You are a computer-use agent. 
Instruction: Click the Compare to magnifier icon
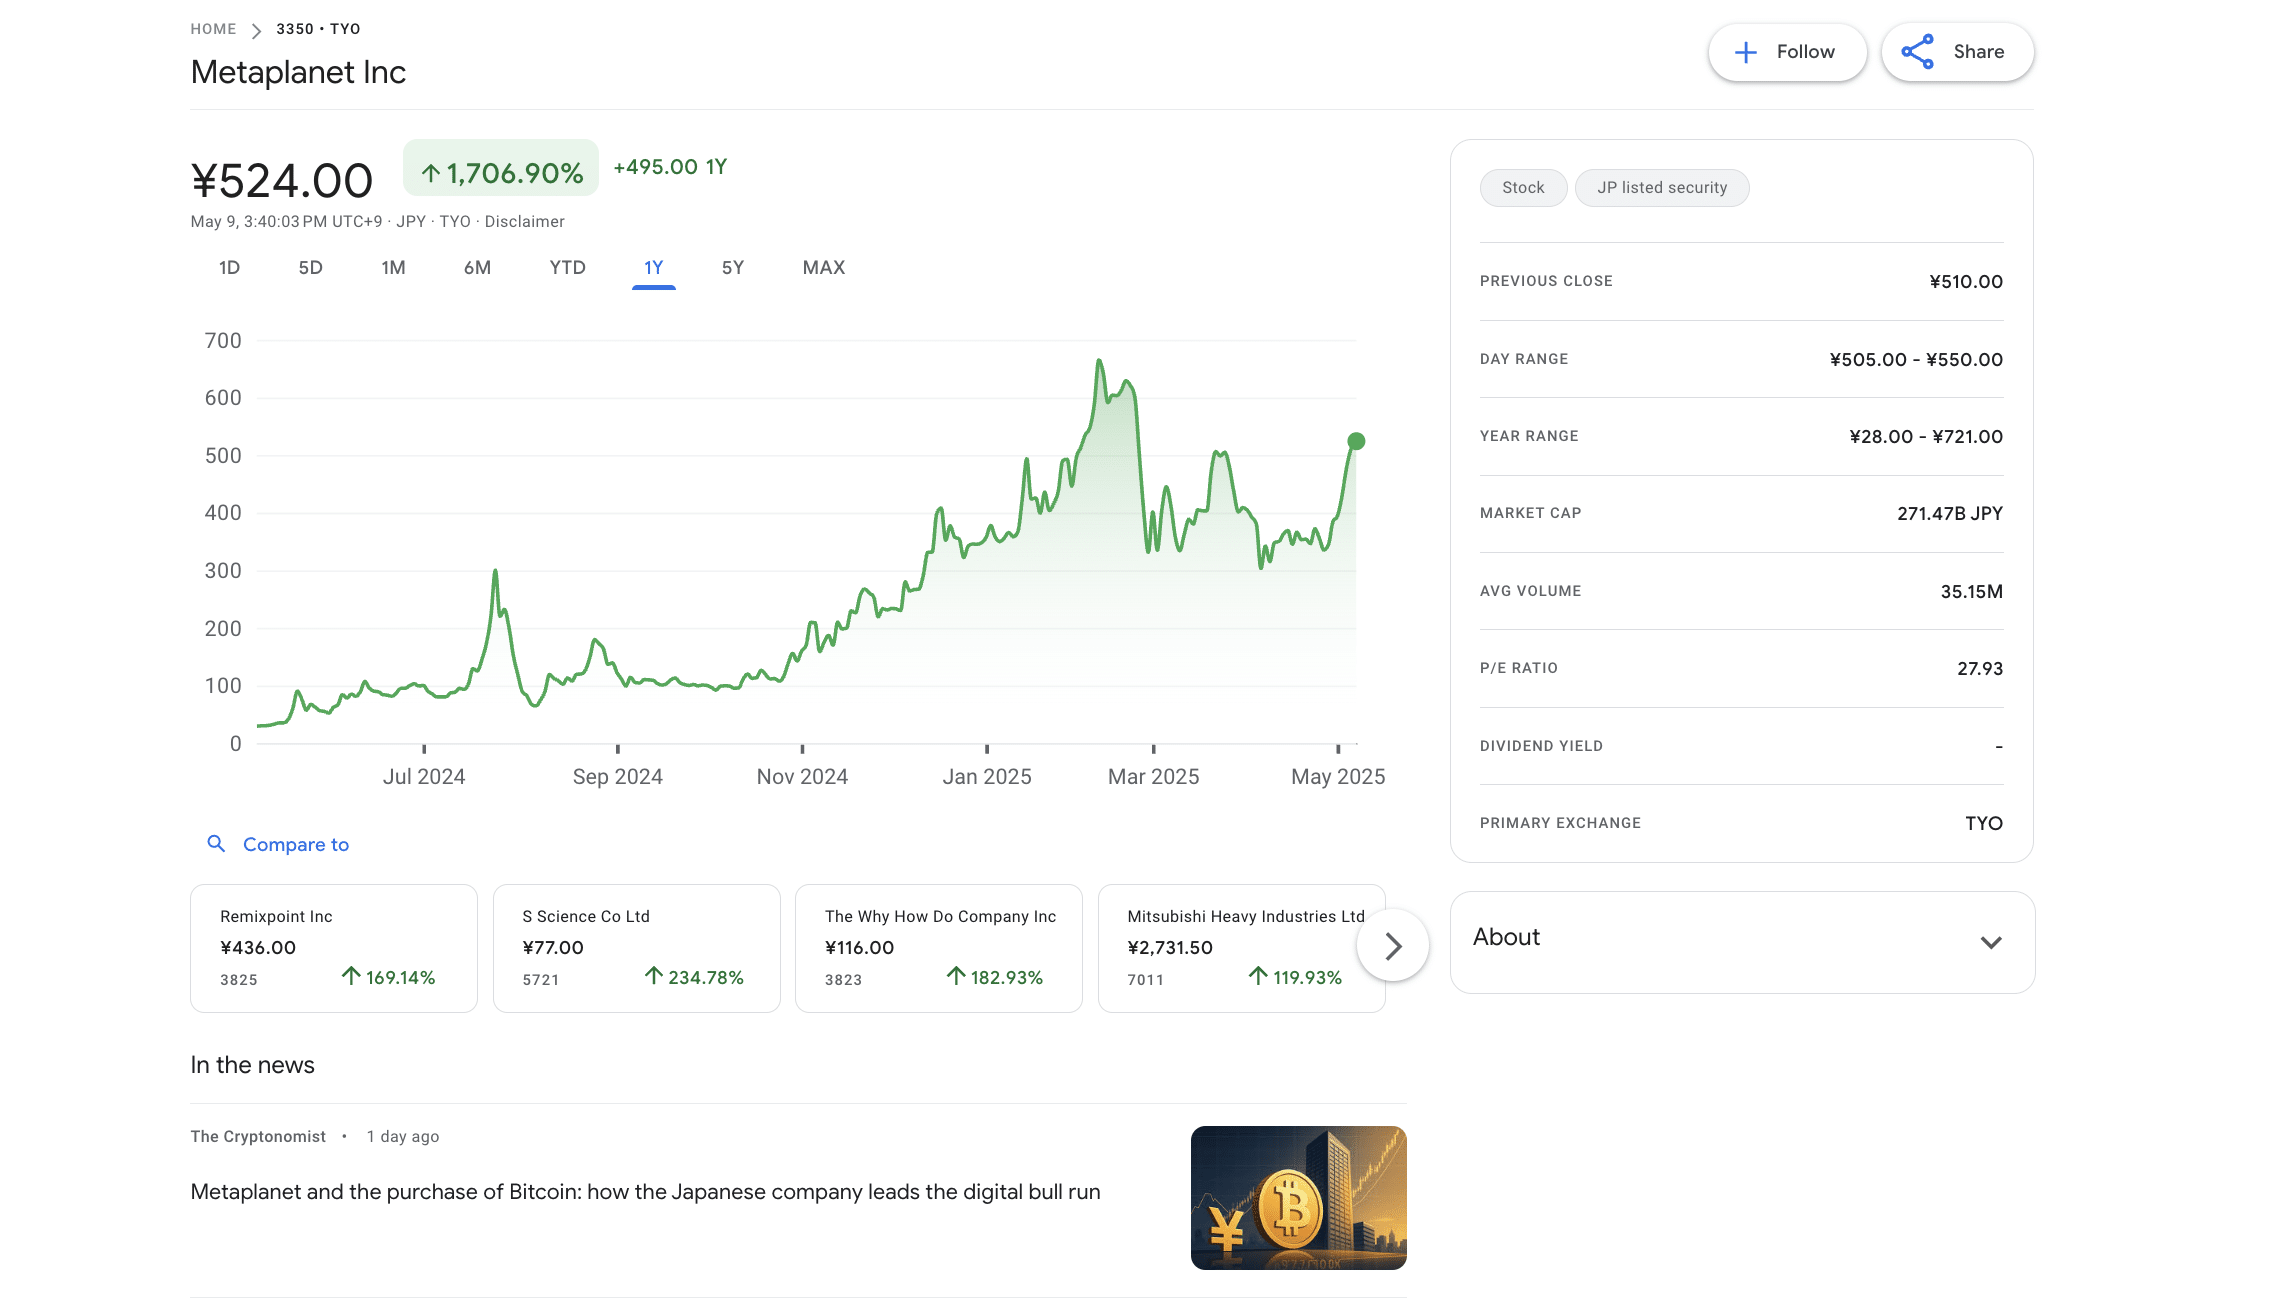(x=216, y=844)
